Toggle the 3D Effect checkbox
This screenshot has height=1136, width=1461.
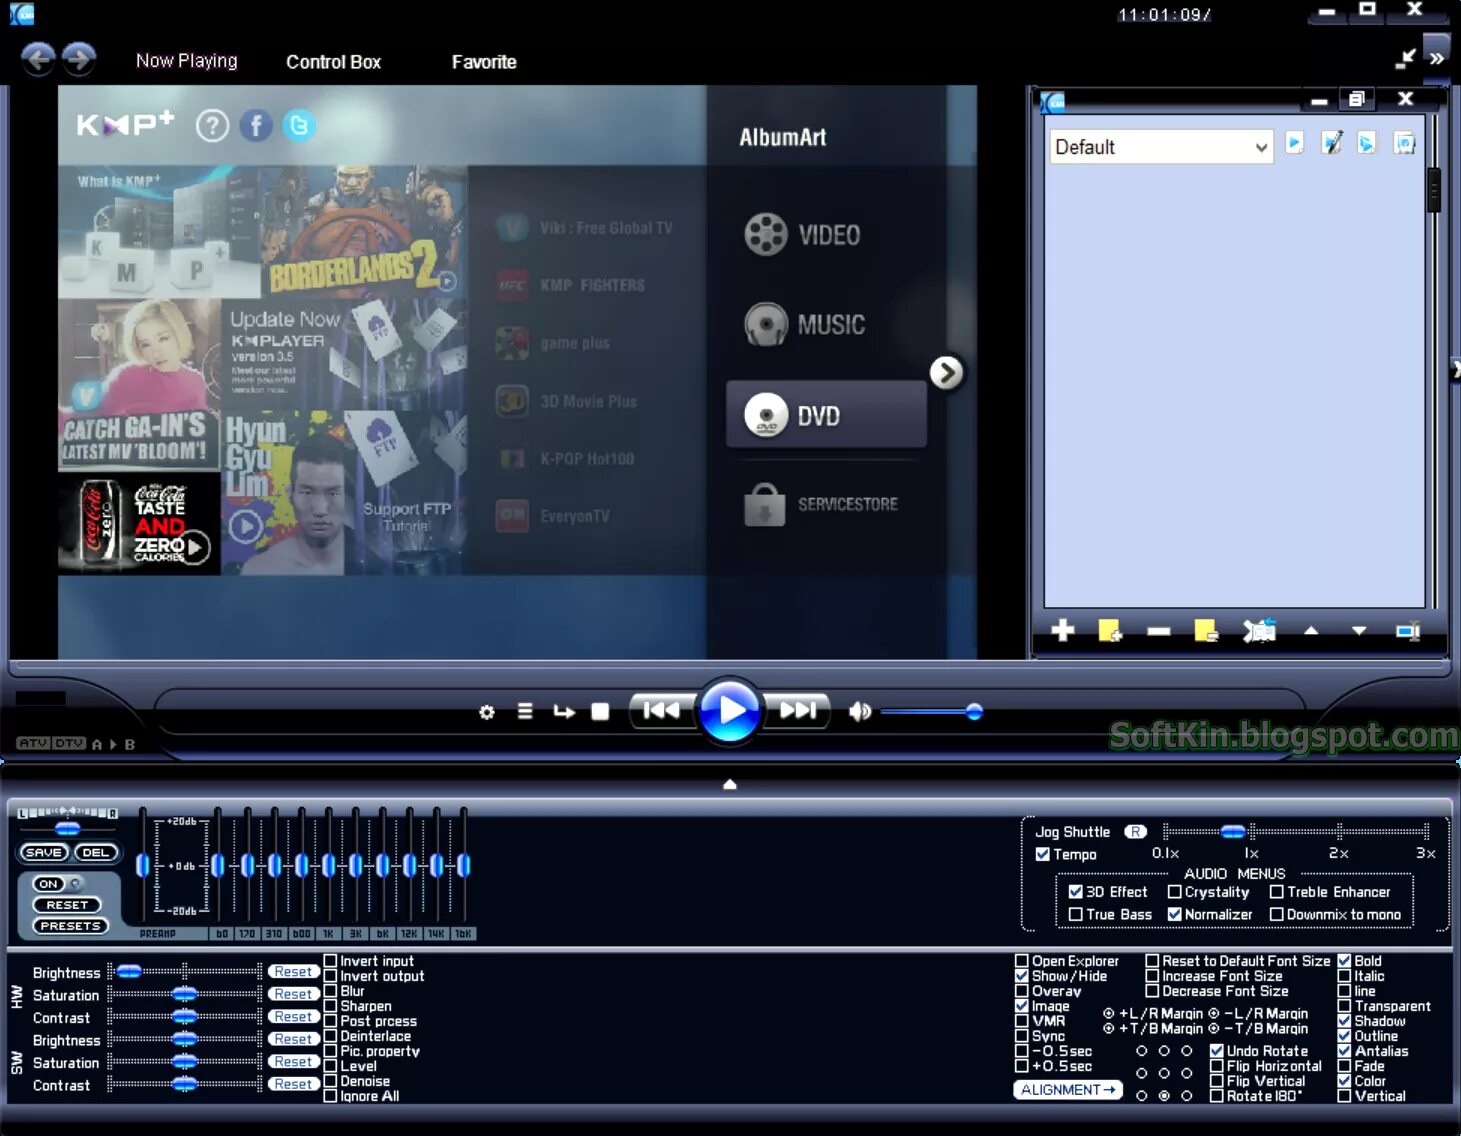click(1076, 892)
